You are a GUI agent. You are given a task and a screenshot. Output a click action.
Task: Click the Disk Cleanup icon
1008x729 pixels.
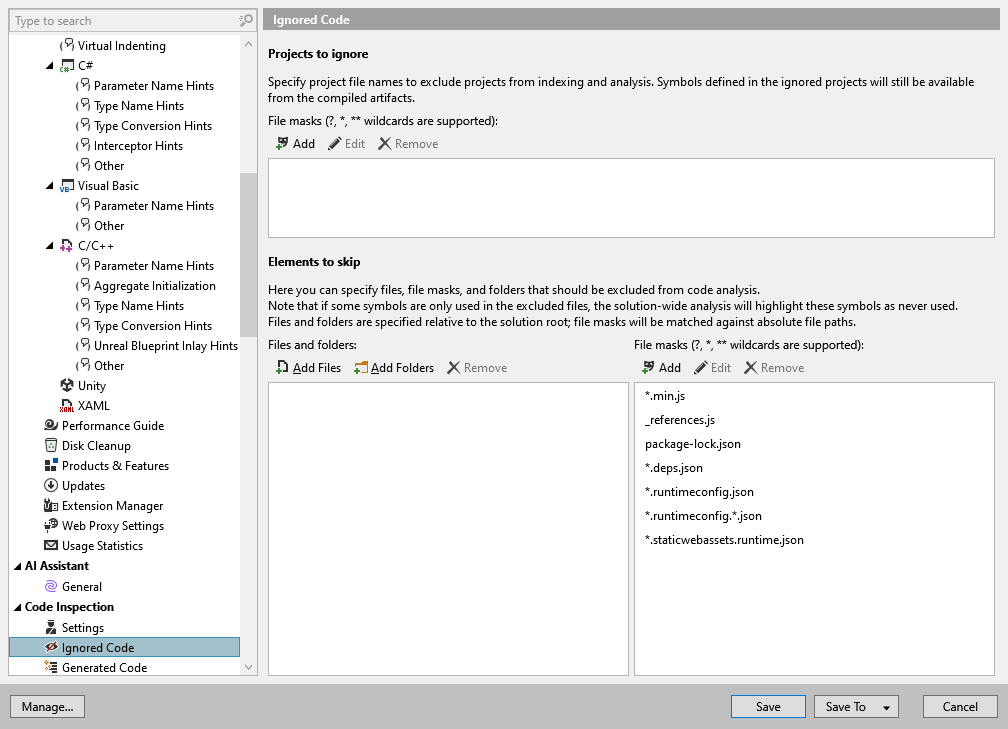point(51,445)
